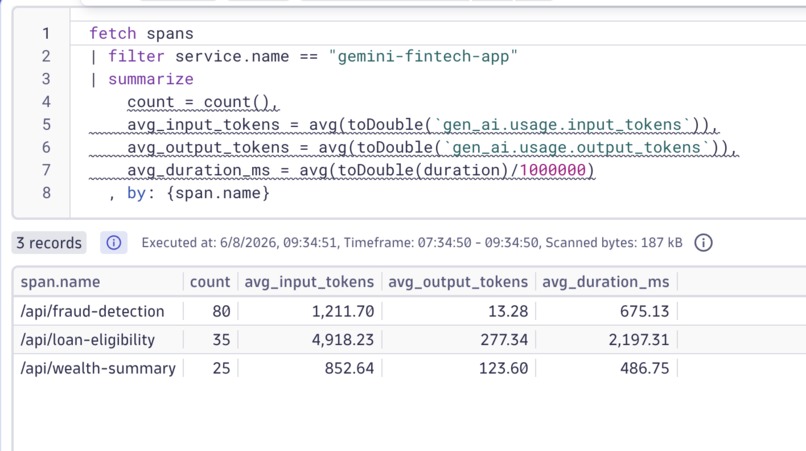Viewport: 806px width, 451px height.
Task: Sort by the avg_input_tokens column header
Action: click(309, 282)
